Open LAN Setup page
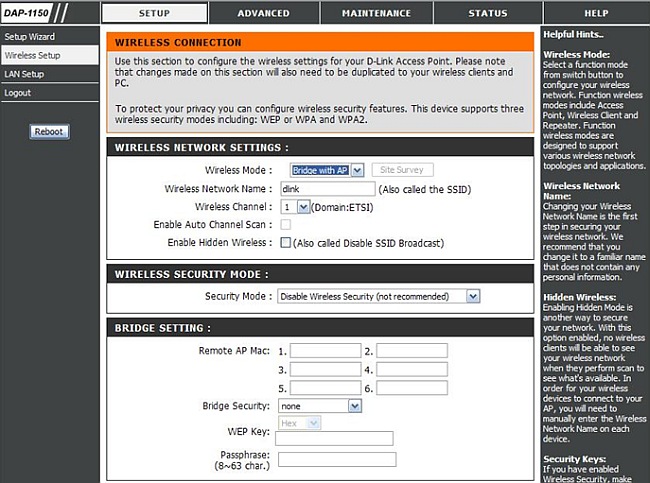Image resolution: width=650 pixels, height=483 pixels. pos(24,74)
